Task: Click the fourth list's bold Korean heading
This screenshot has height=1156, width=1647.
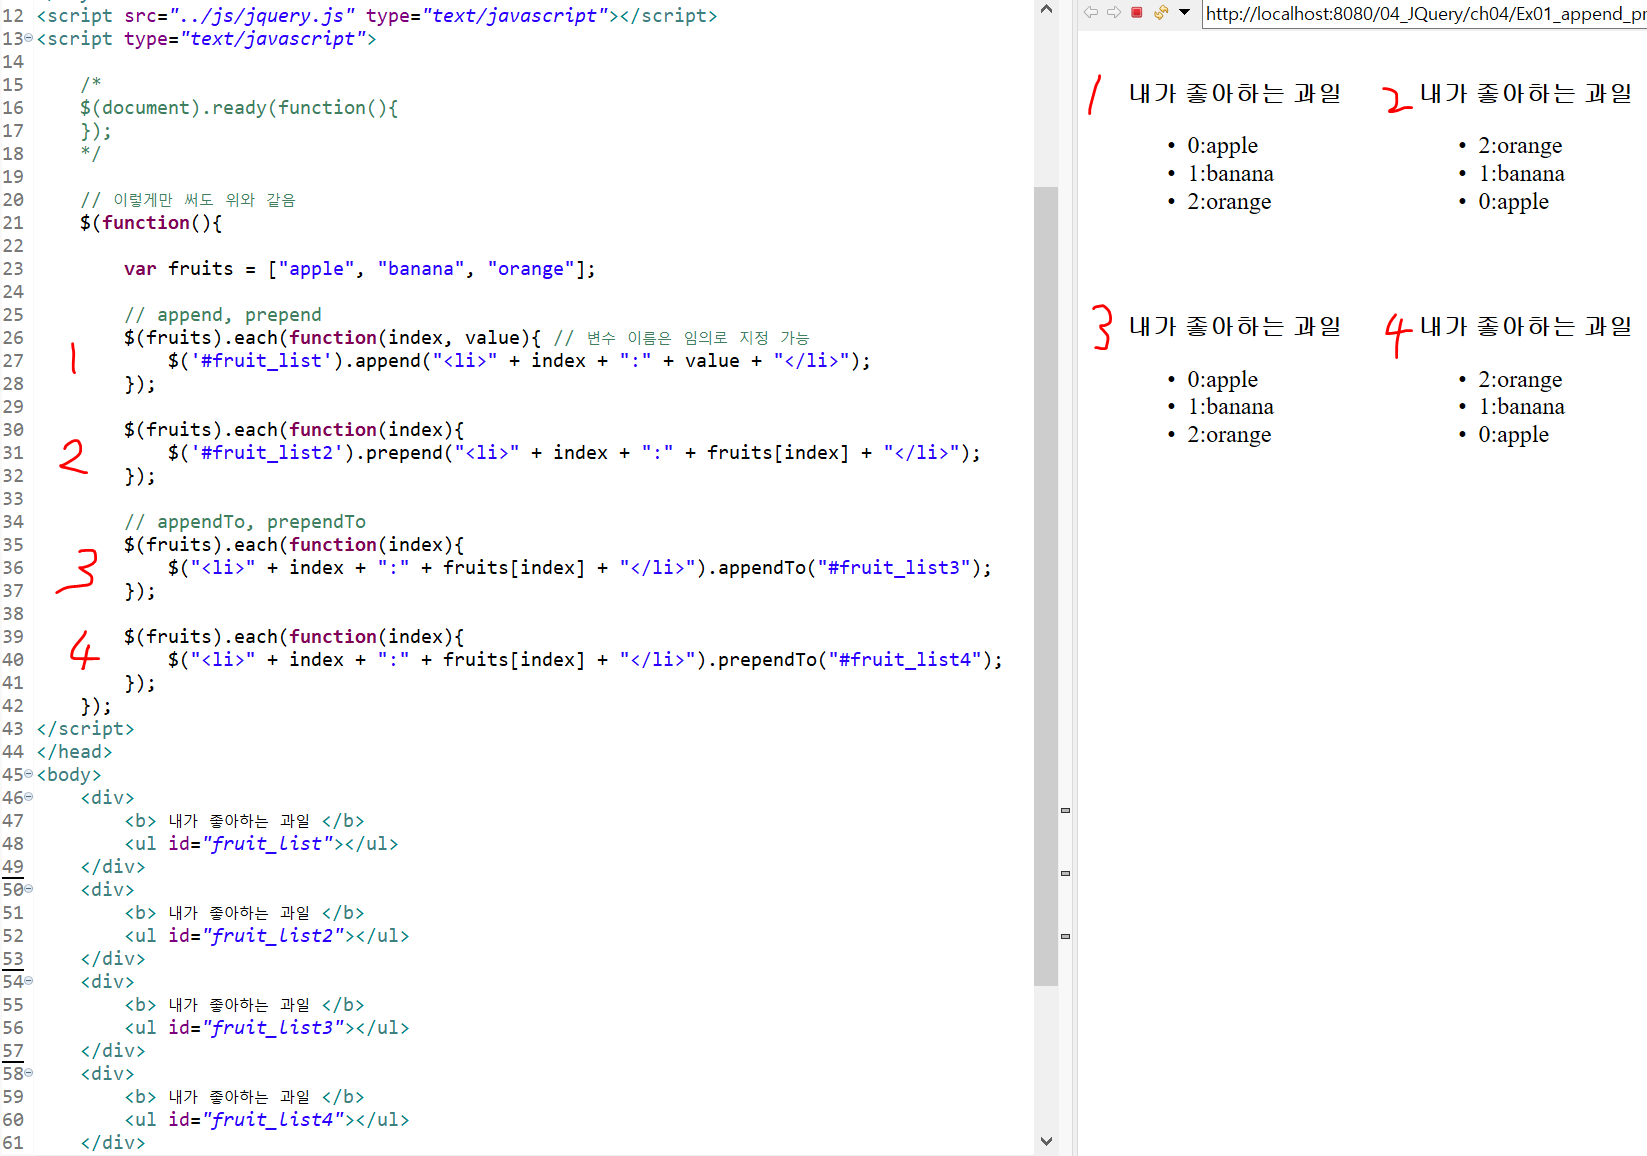Action: (1526, 327)
